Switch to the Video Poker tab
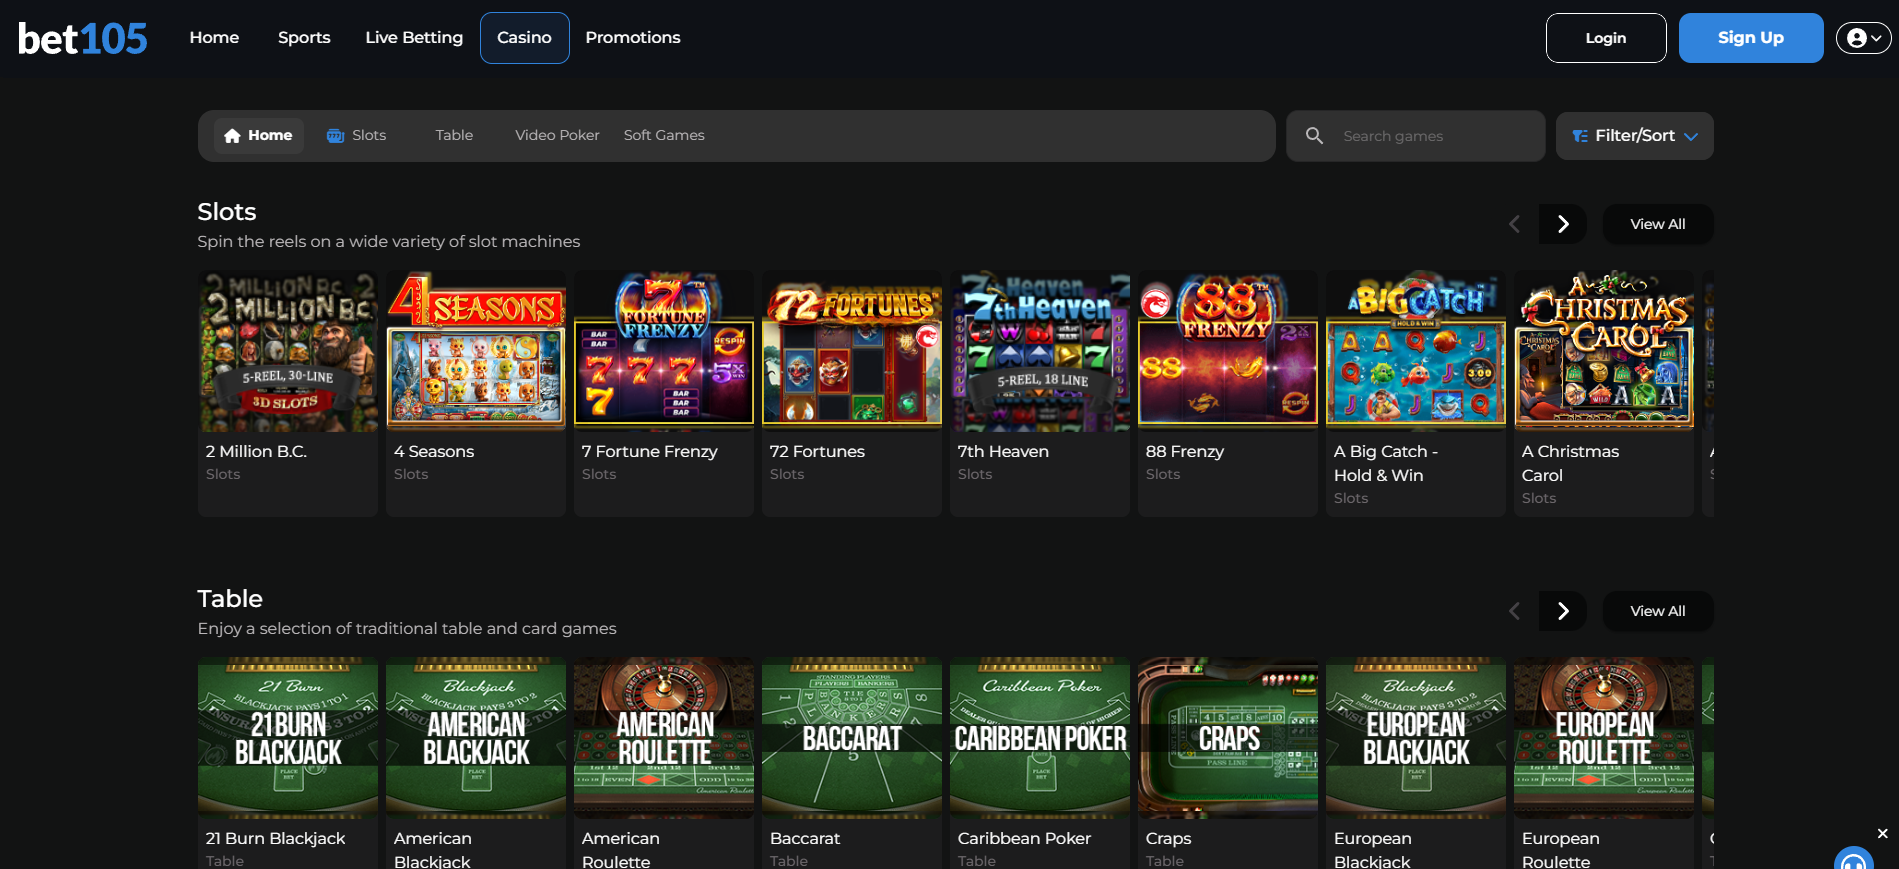1899x869 pixels. (557, 135)
